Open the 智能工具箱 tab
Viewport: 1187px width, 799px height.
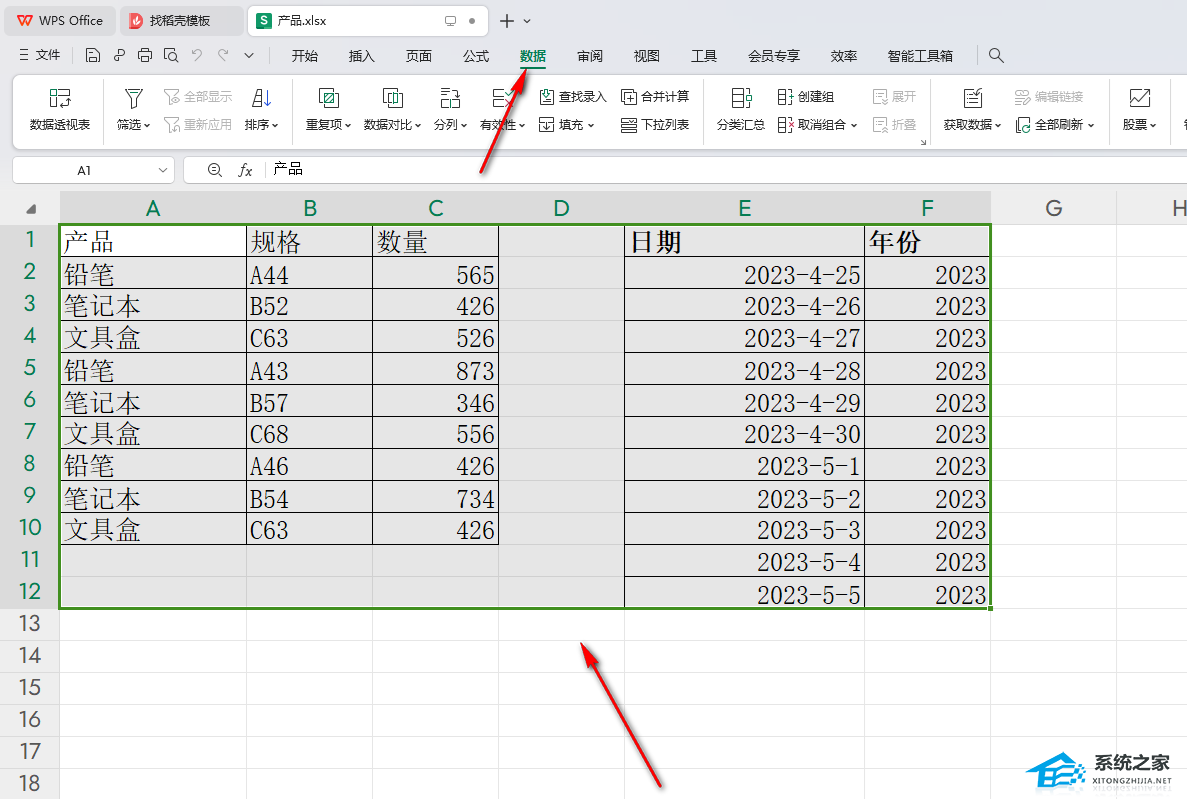pos(920,56)
